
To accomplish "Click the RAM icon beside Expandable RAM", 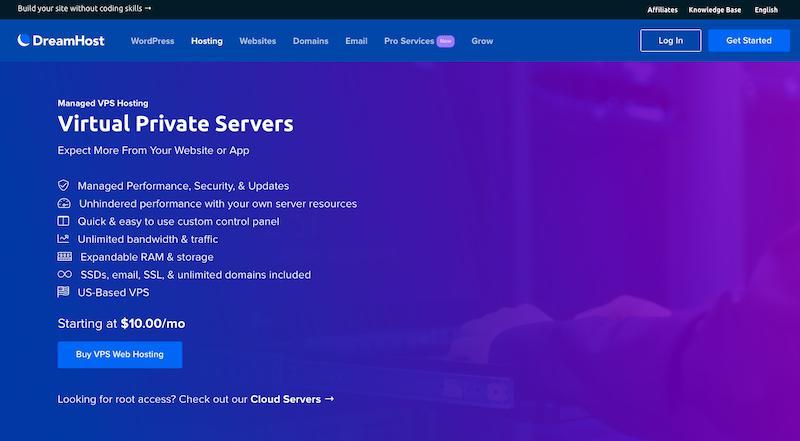I will [65, 256].
